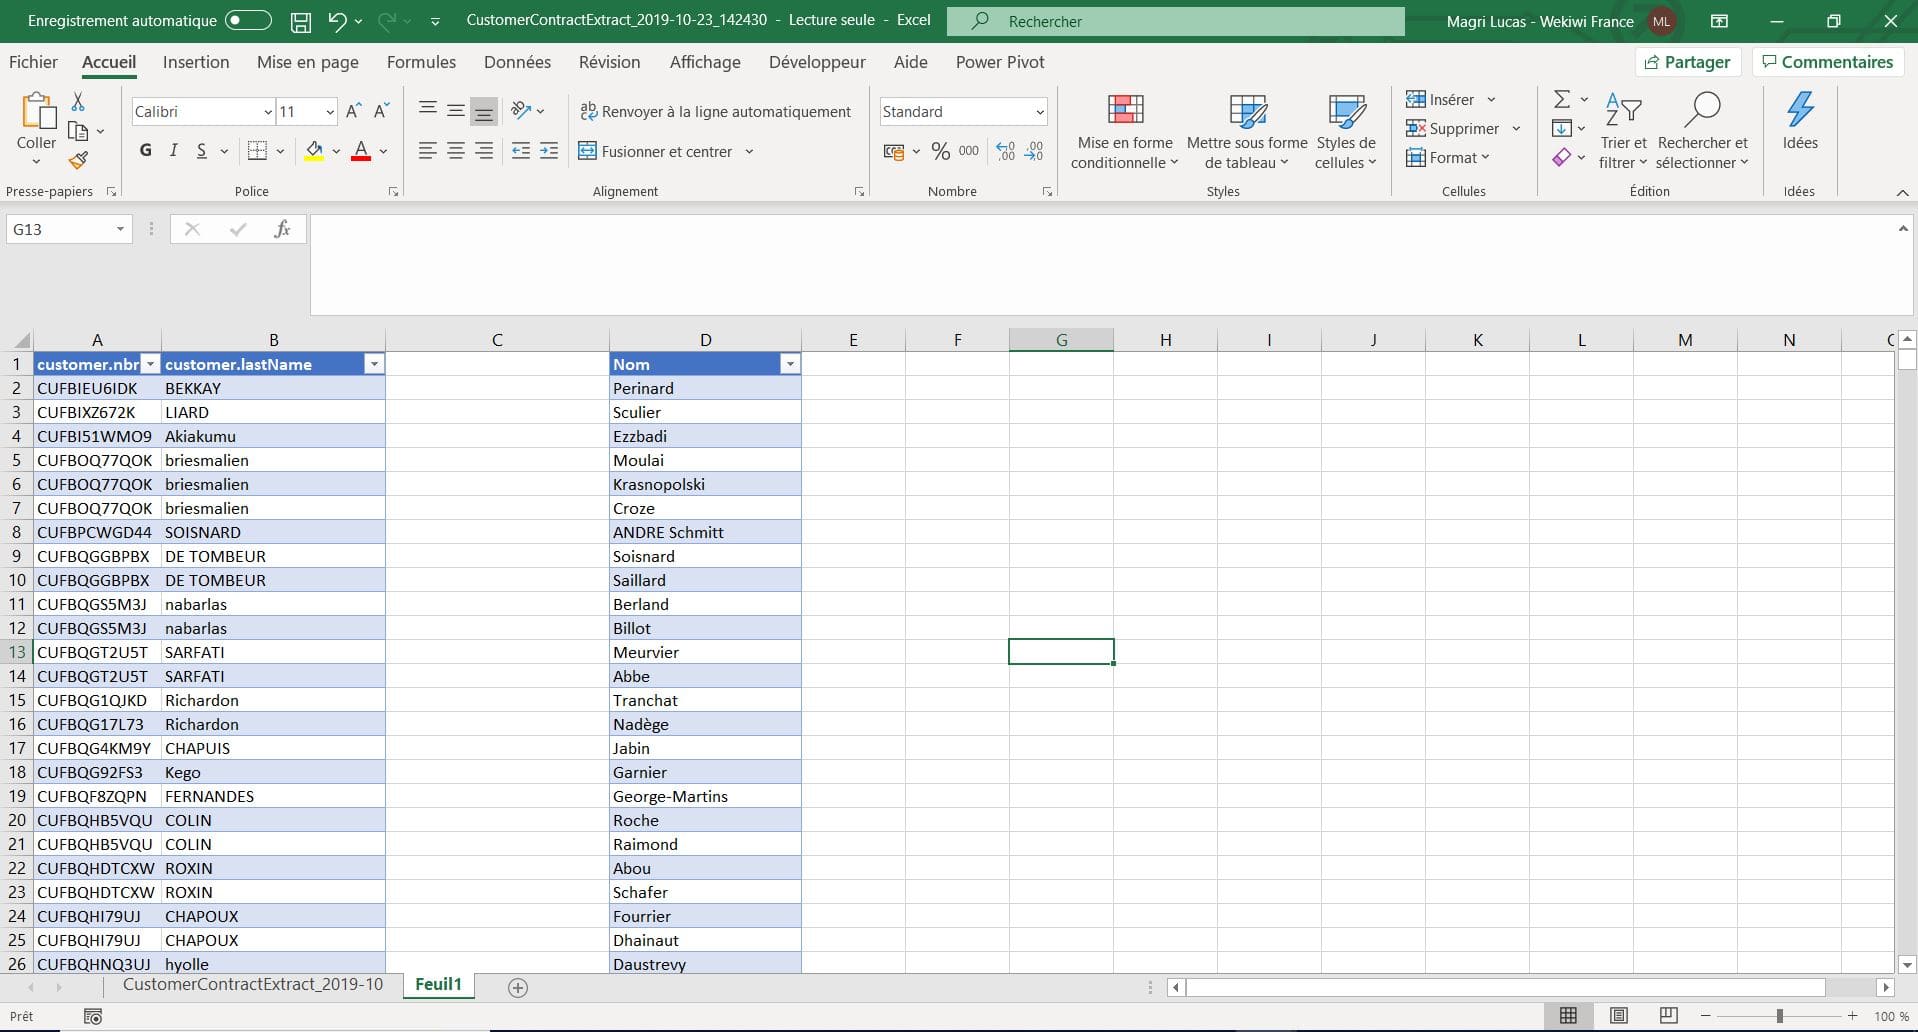Switch to page layout view
This screenshot has height=1032, width=1918.
click(1619, 1016)
